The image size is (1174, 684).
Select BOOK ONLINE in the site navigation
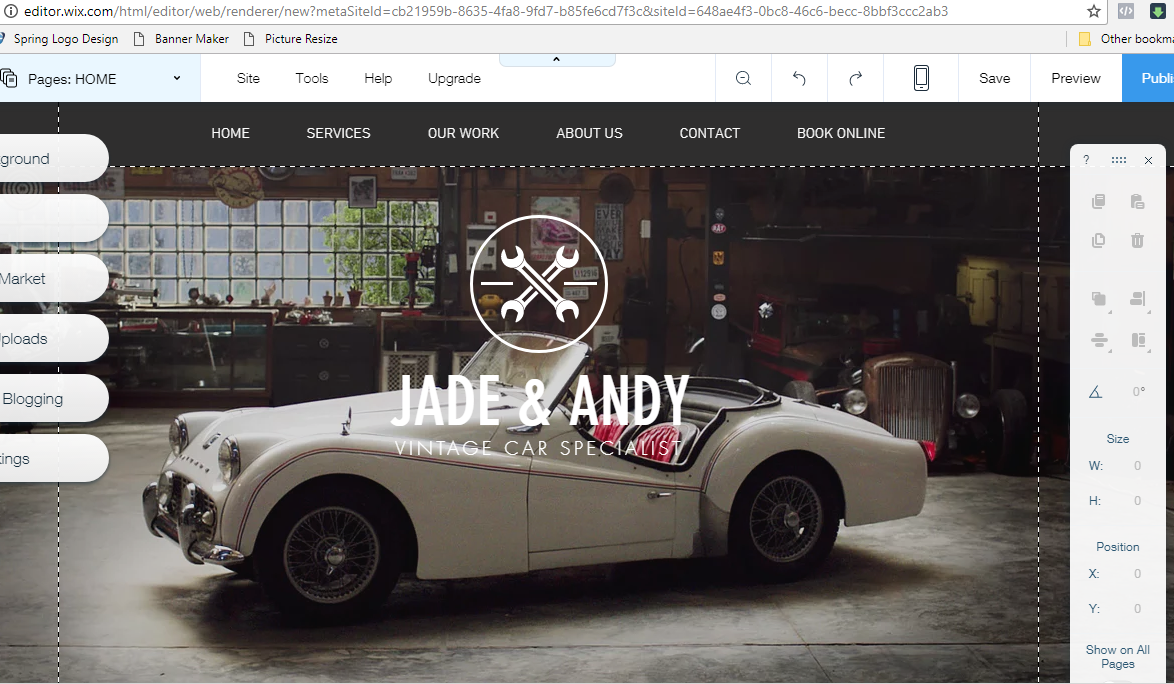(841, 133)
